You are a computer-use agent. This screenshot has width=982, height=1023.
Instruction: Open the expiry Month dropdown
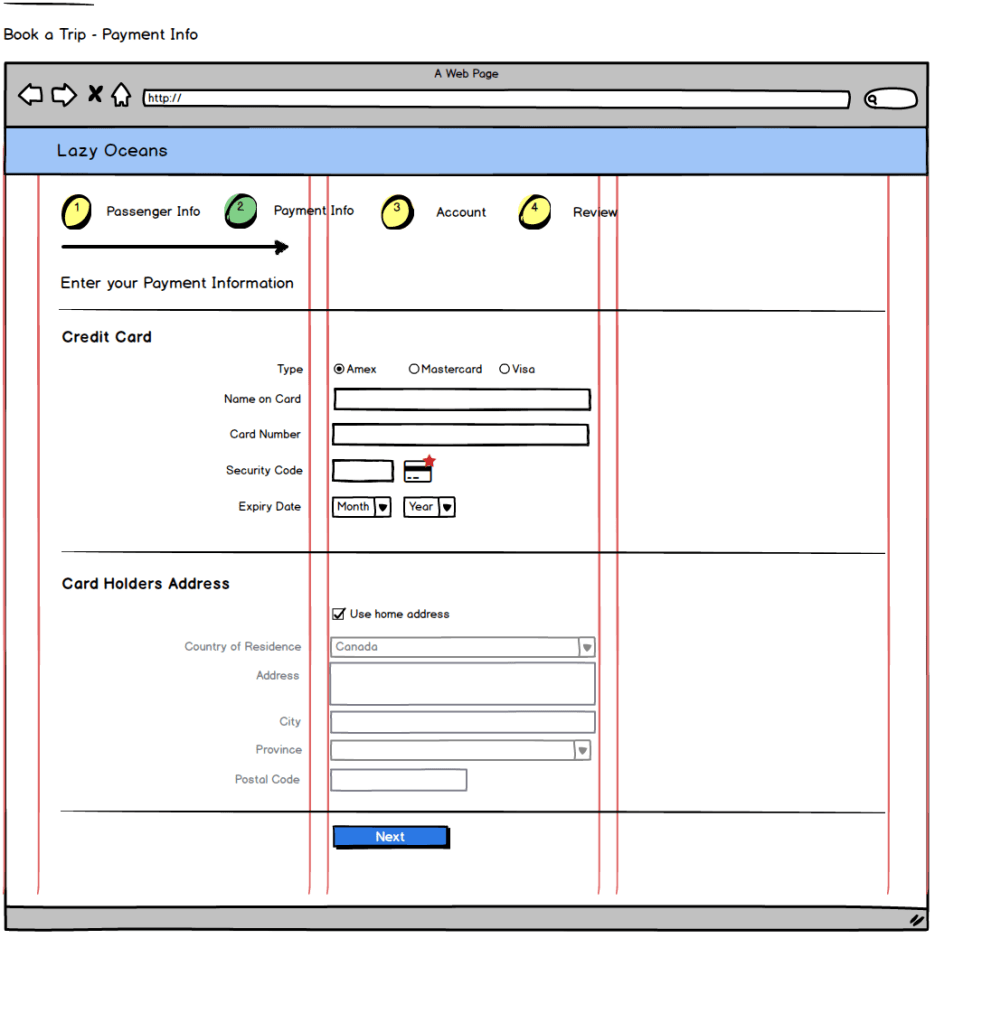click(x=361, y=507)
